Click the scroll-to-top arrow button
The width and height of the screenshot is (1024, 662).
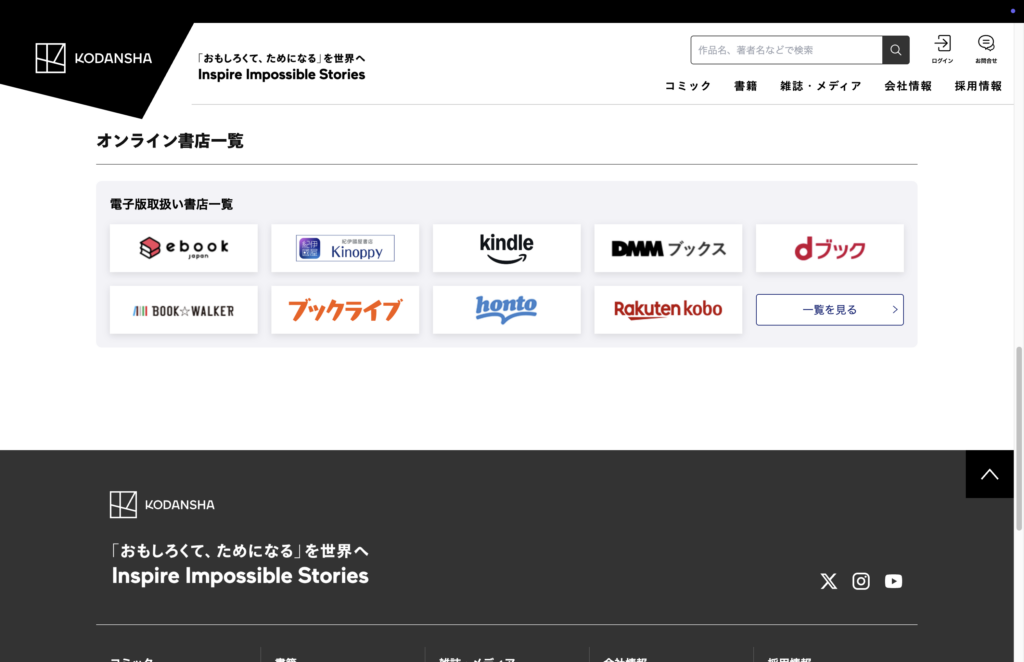[989, 474]
